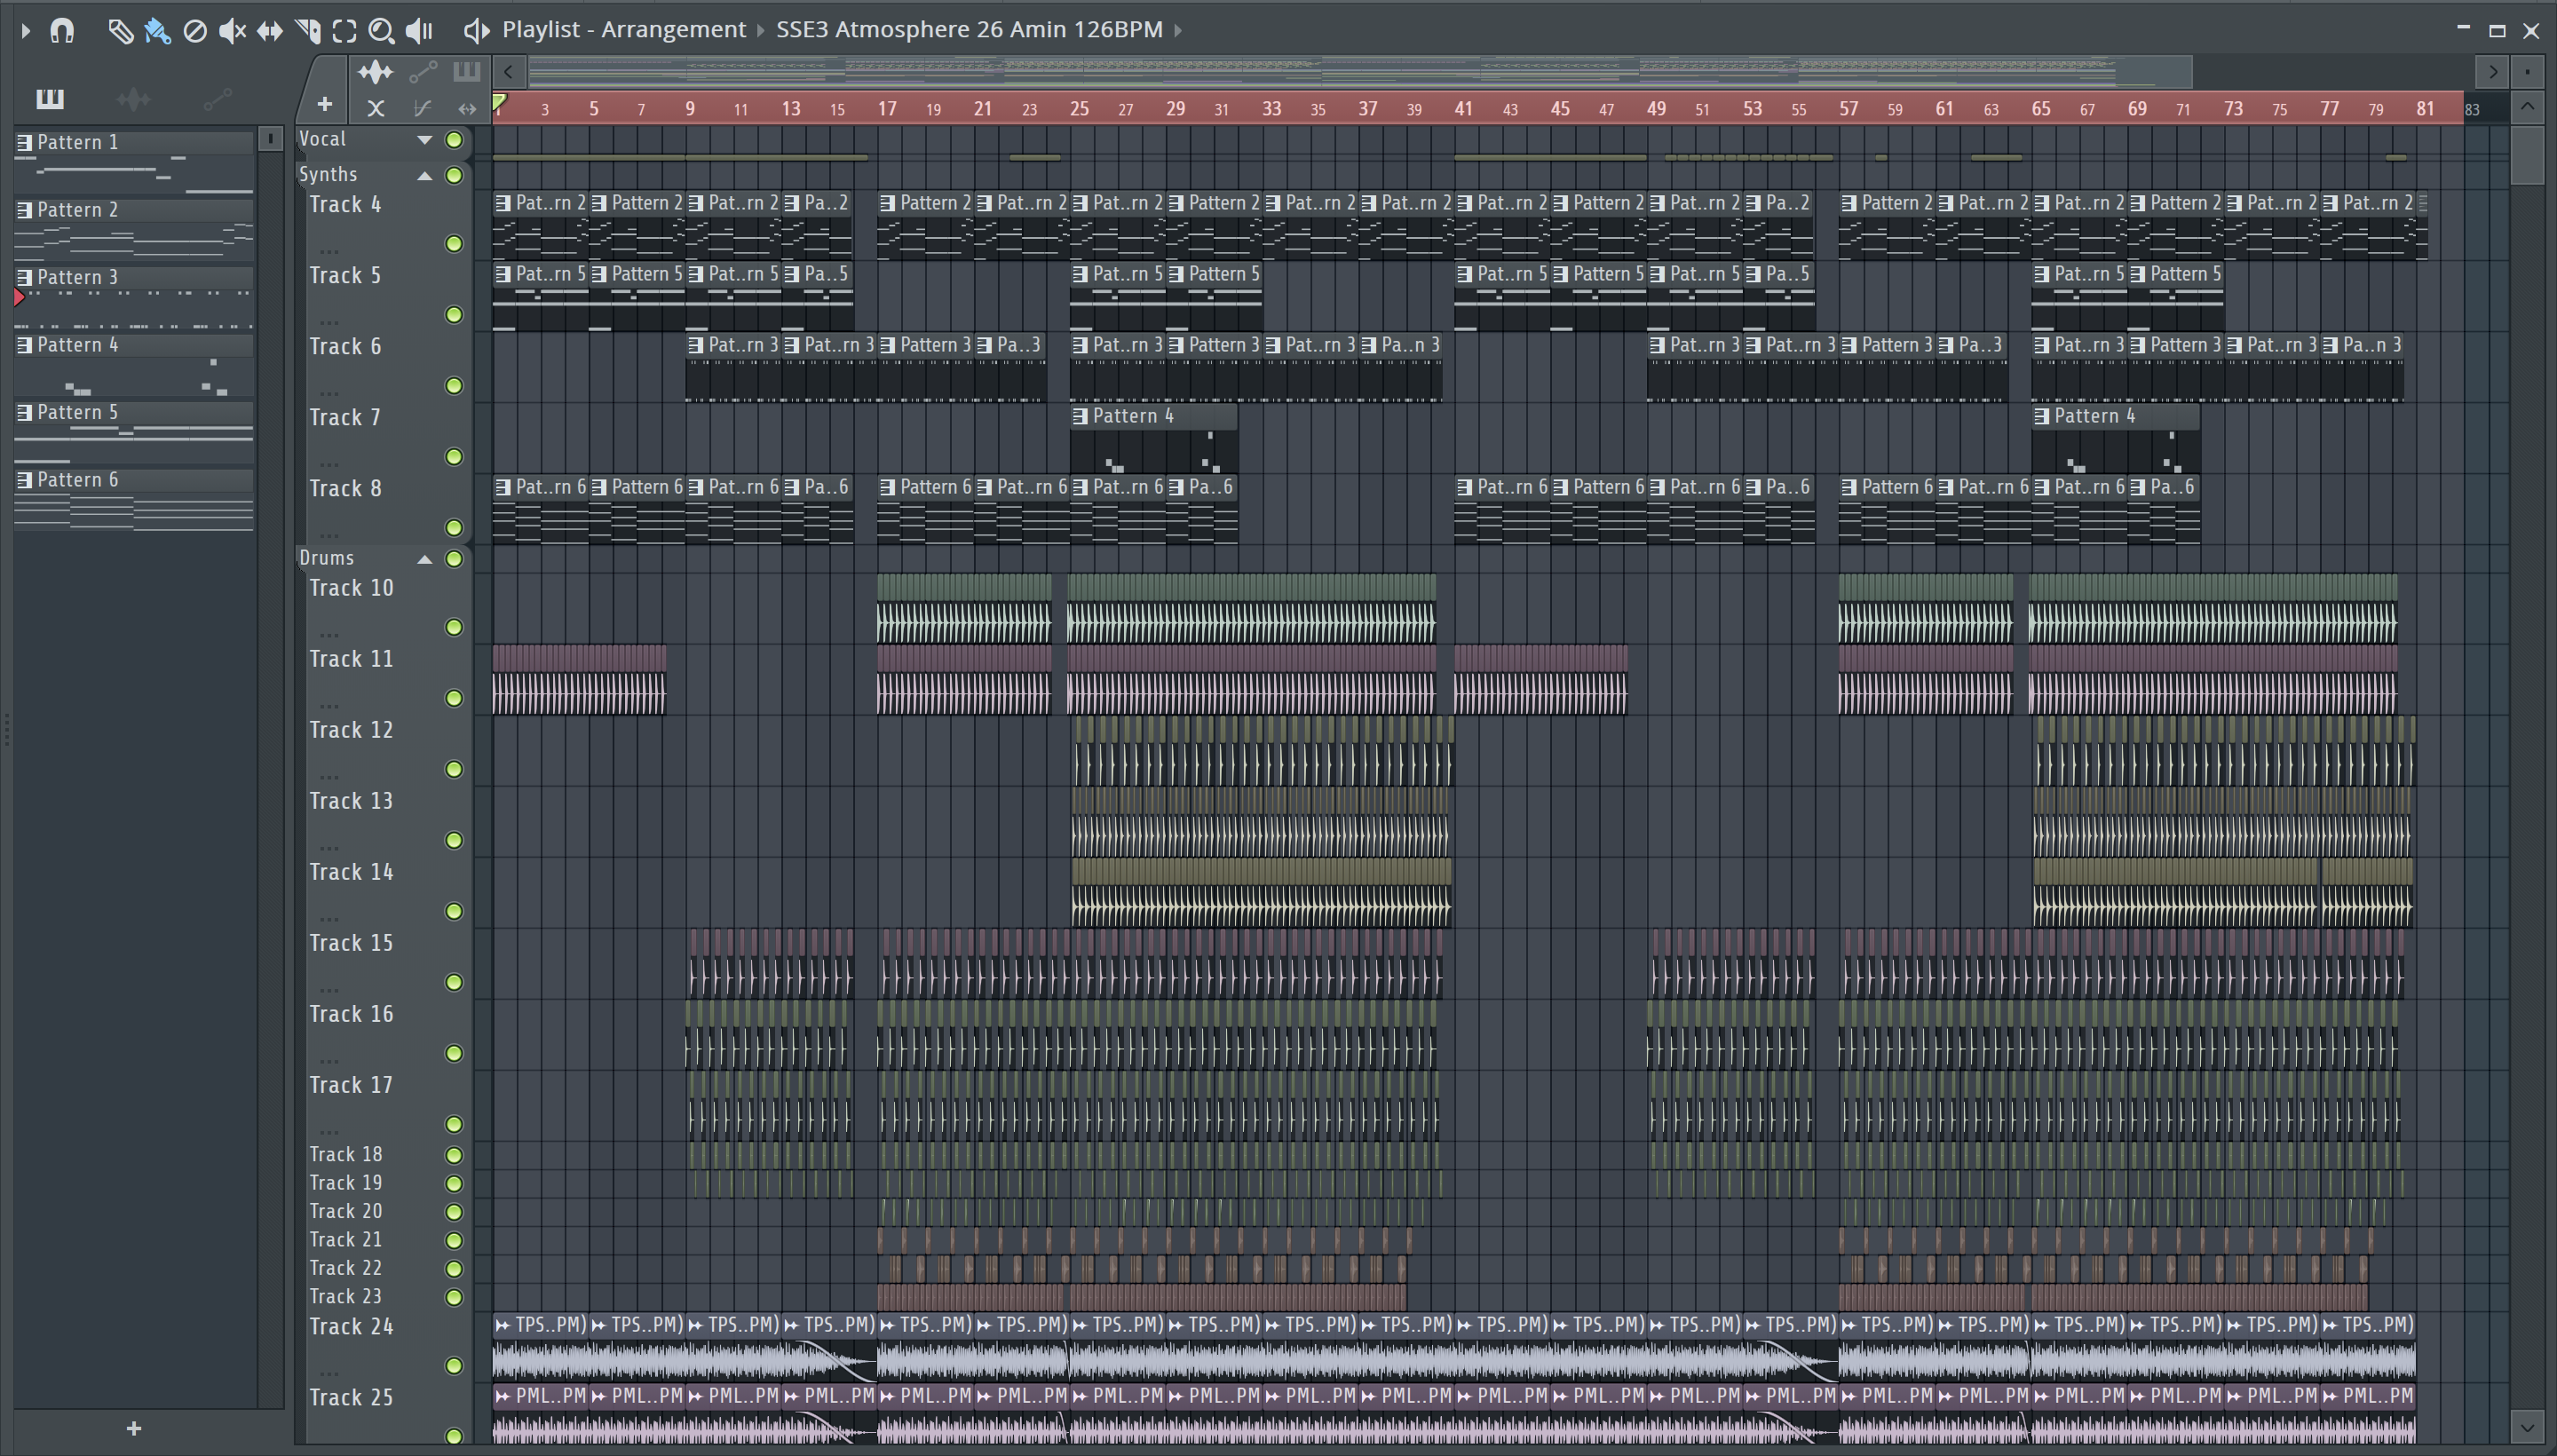Click the Pattern 6 icon in picker
Viewport: 2557px width, 1456px height.
(25, 480)
